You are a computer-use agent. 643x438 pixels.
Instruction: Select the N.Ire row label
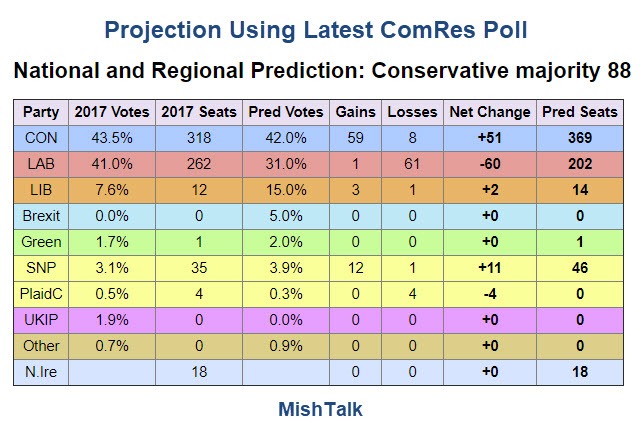pyautogui.click(x=40, y=372)
